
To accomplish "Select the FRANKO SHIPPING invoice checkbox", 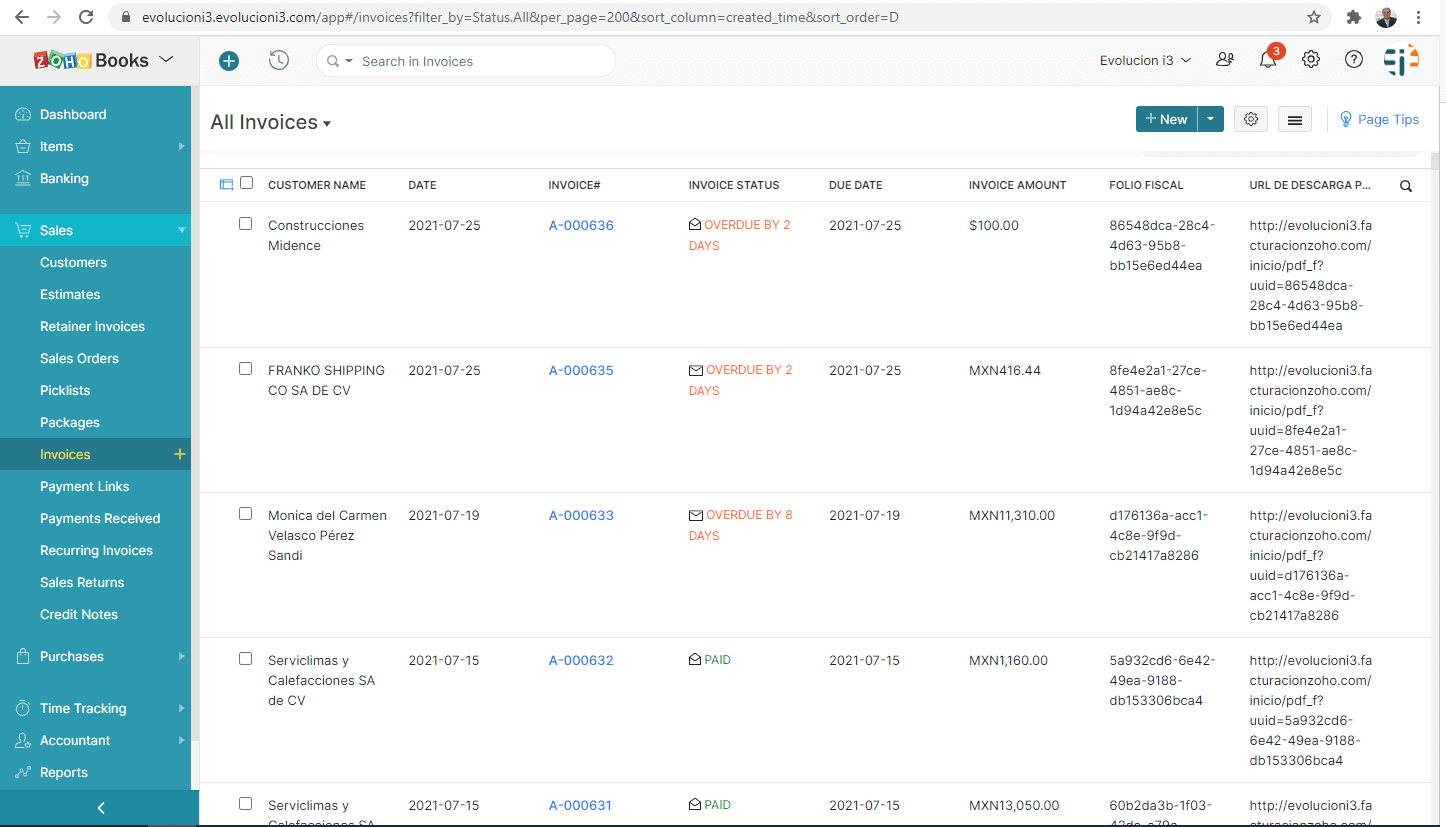I will [x=246, y=369].
